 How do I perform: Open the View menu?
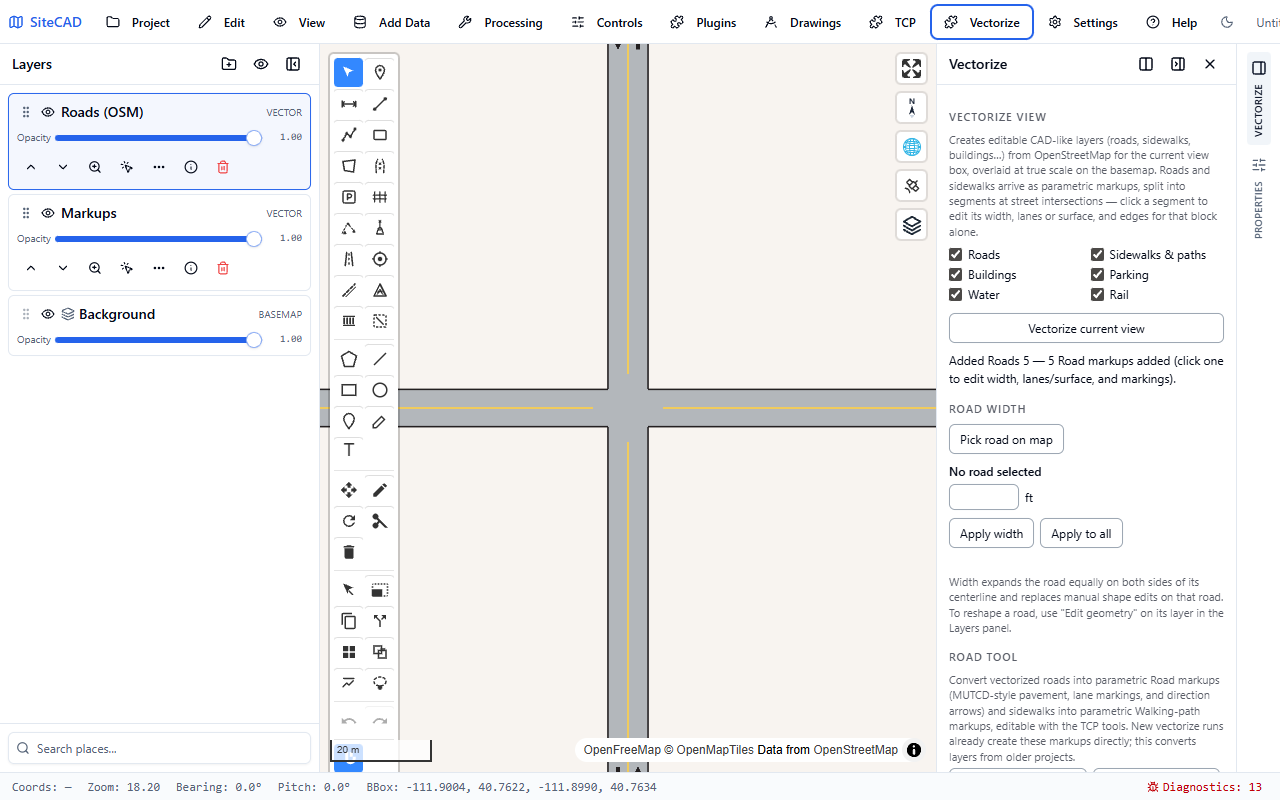[x=299, y=22]
